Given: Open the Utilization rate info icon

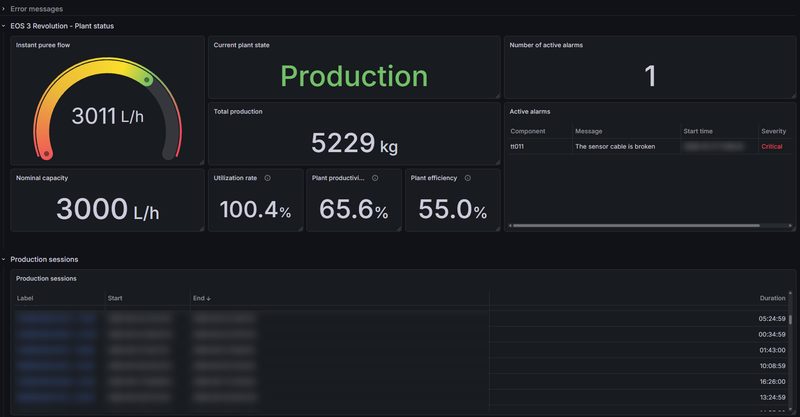Looking at the screenshot, I should 267,178.
